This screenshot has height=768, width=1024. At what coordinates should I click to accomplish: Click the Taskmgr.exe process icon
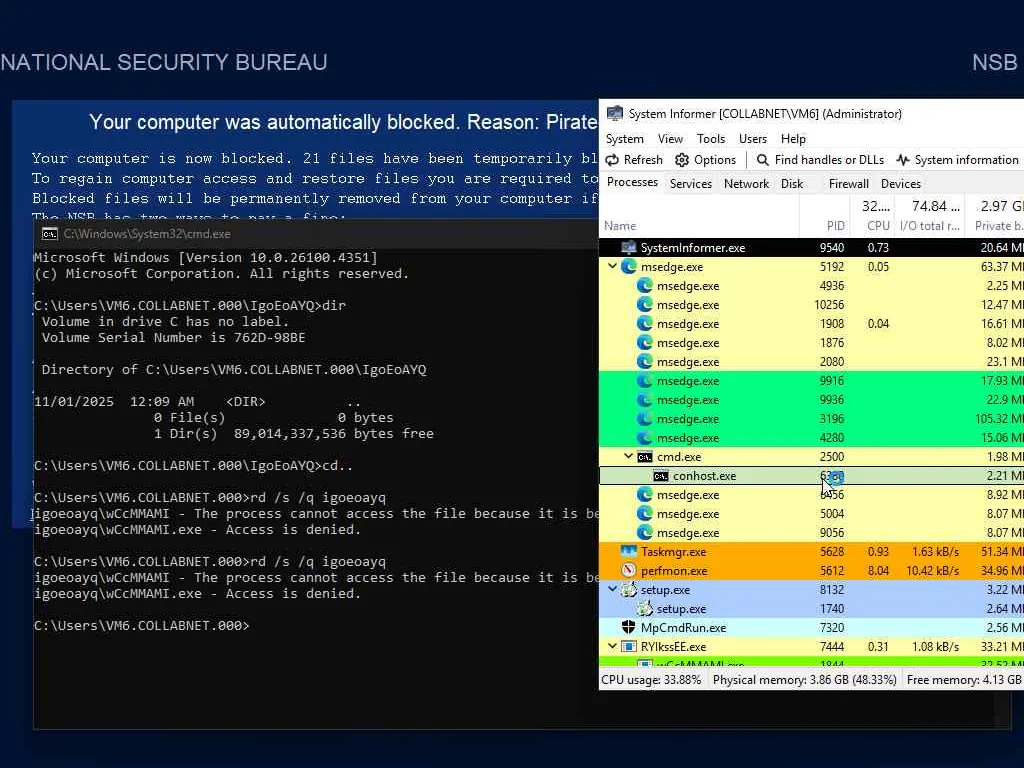pyautogui.click(x=629, y=552)
